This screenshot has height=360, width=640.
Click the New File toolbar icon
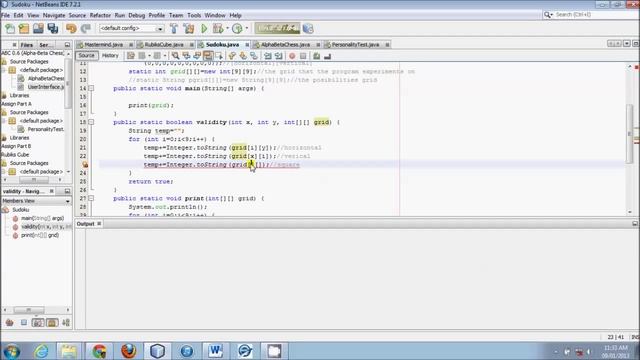pos(10,28)
